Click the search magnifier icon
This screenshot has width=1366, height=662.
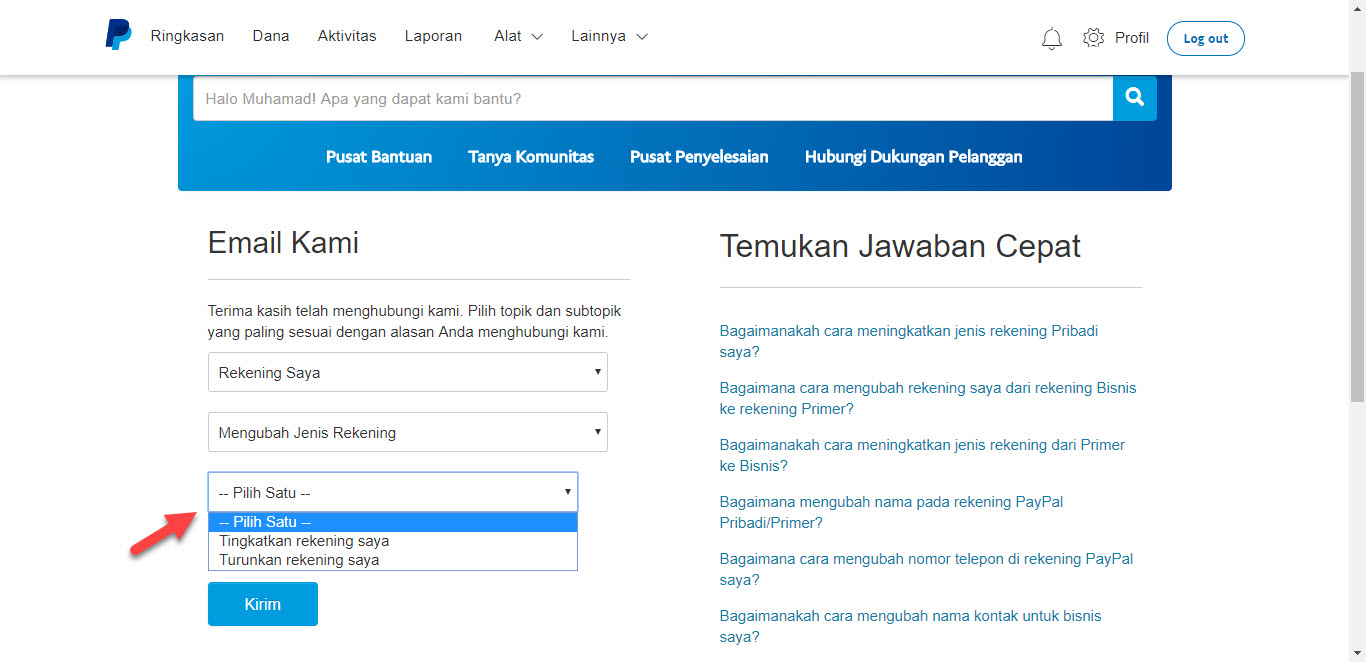point(1133,98)
